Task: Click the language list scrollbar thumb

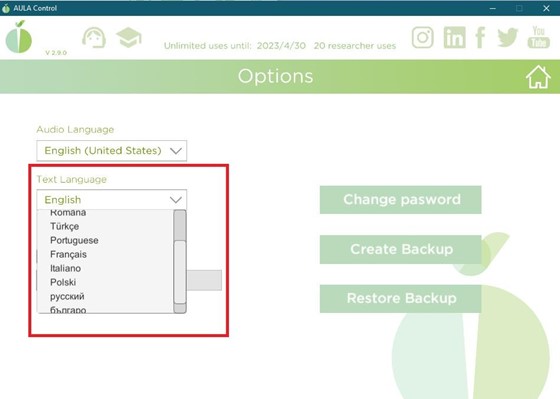Action: coord(180,272)
